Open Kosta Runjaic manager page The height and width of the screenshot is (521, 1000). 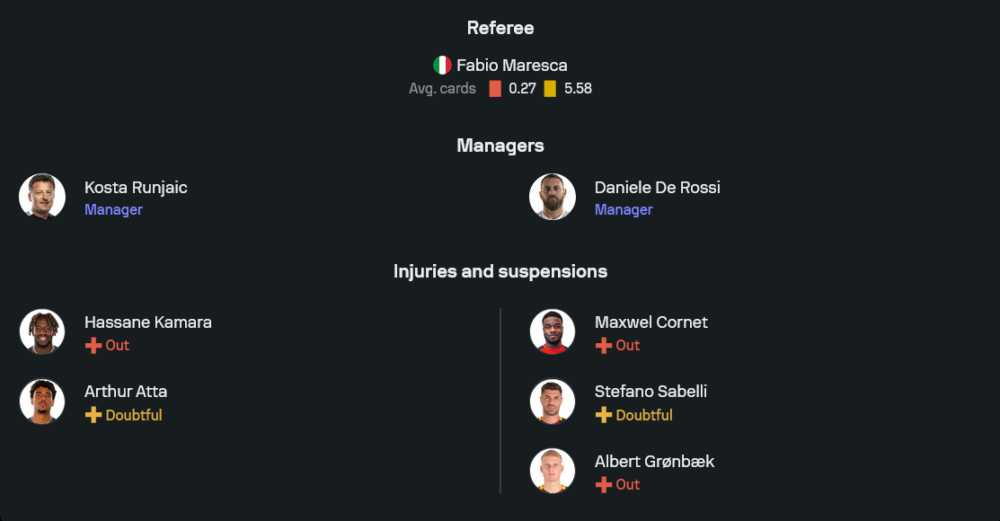[x=135, y=187]
